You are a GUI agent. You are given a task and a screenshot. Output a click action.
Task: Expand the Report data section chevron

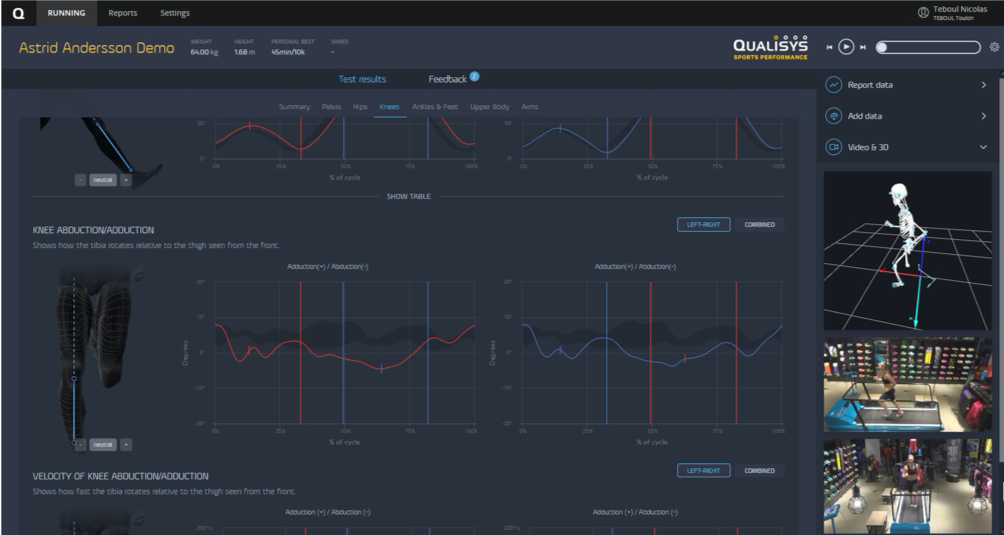(983, 85)
